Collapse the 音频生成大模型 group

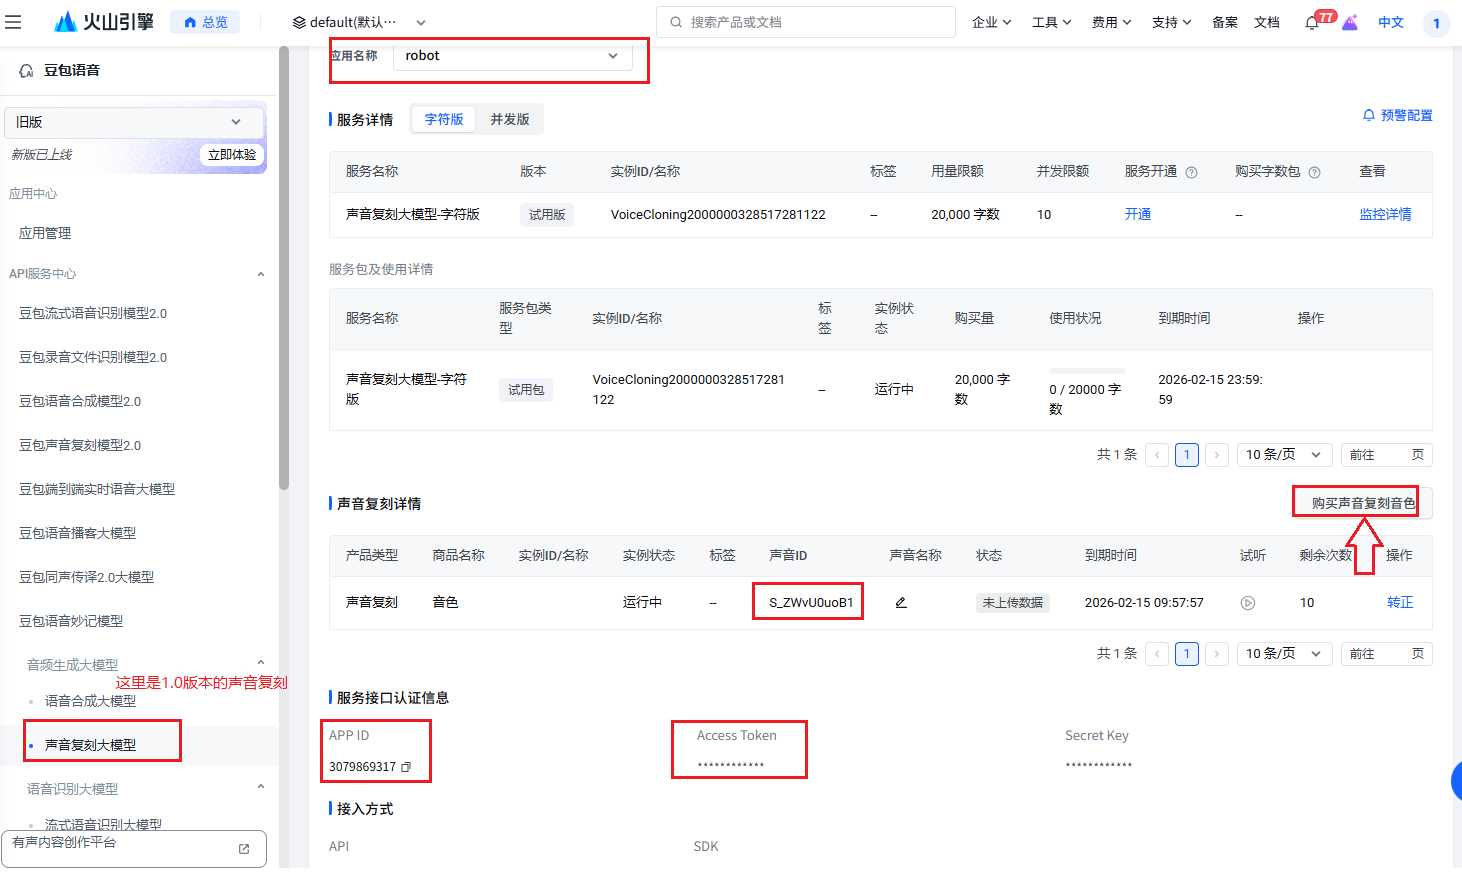tap(261, 663)
